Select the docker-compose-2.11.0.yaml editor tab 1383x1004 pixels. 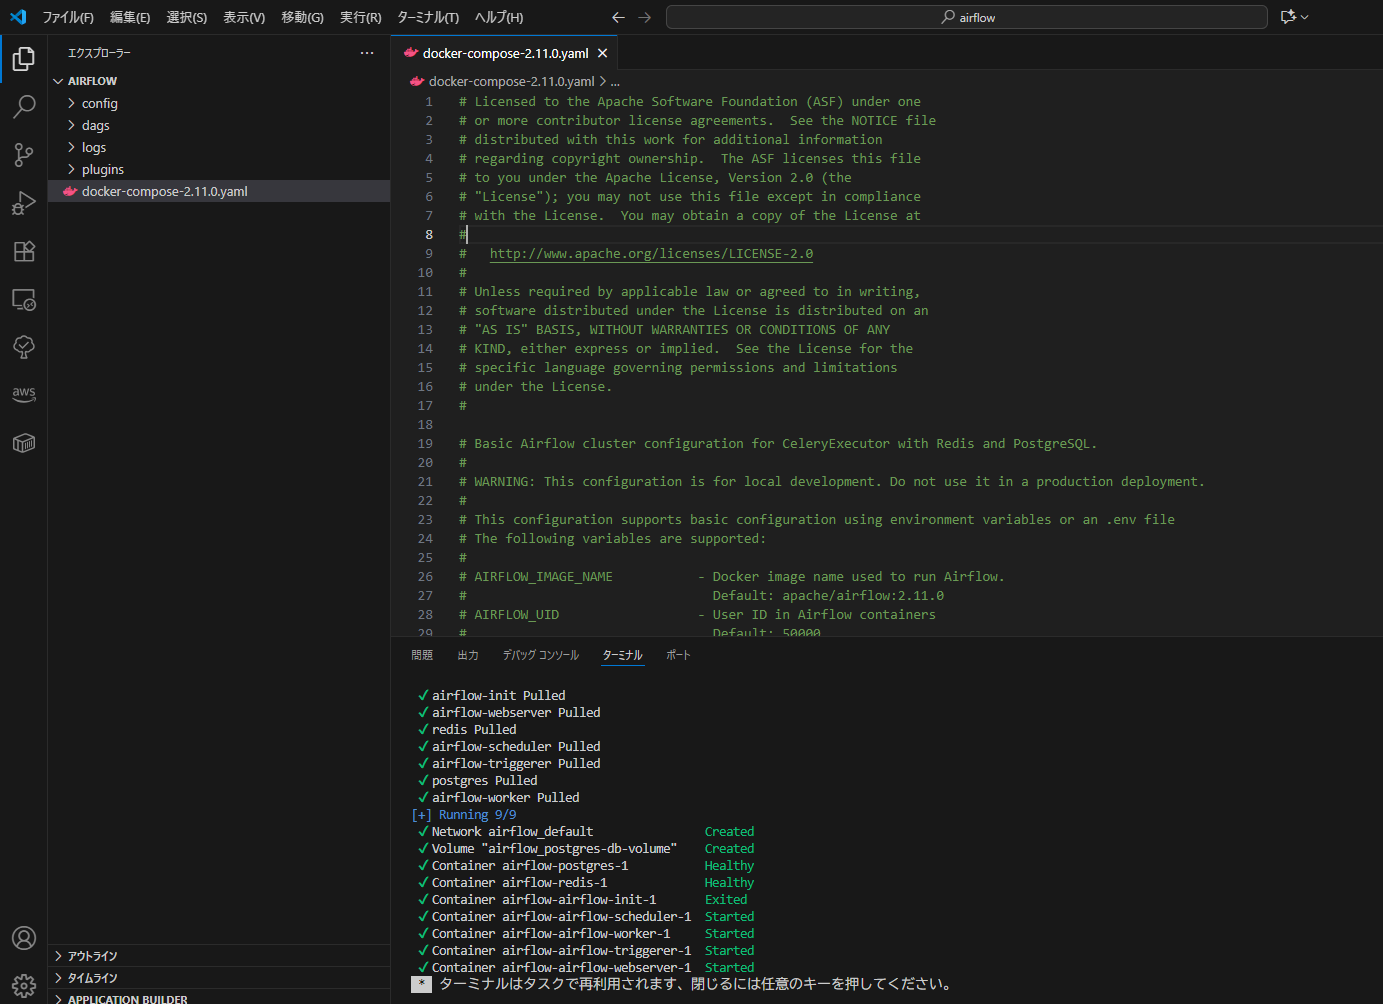tap(505, 53)
